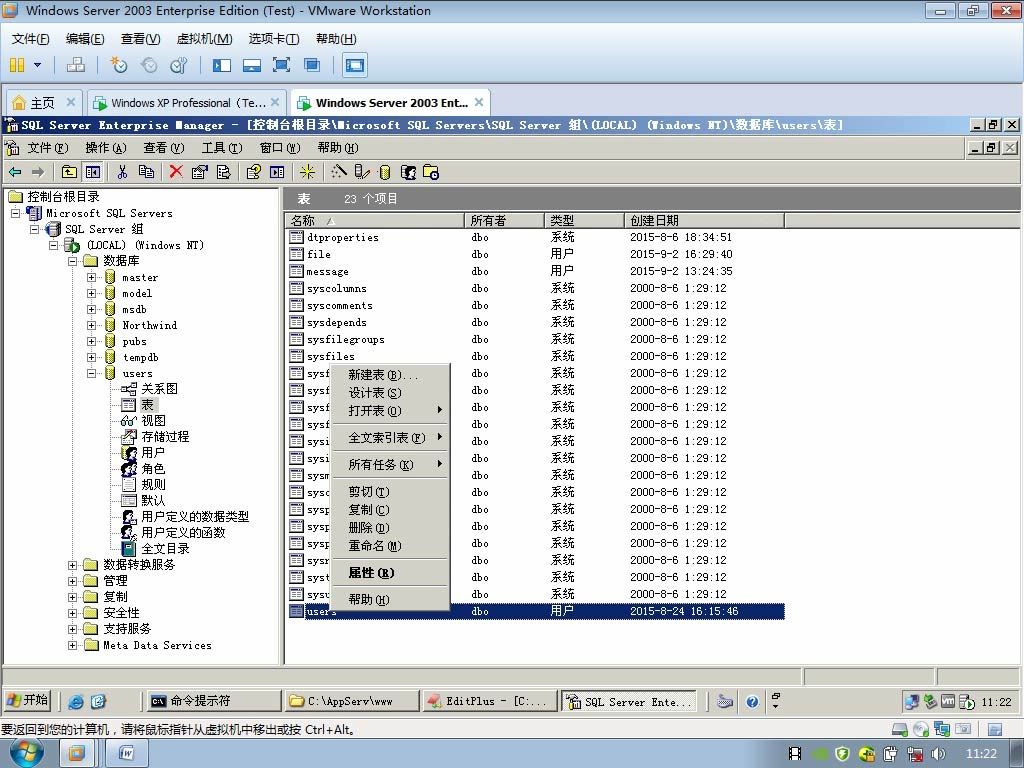
Task: Expand the model database node
Action: click(91, 293)
